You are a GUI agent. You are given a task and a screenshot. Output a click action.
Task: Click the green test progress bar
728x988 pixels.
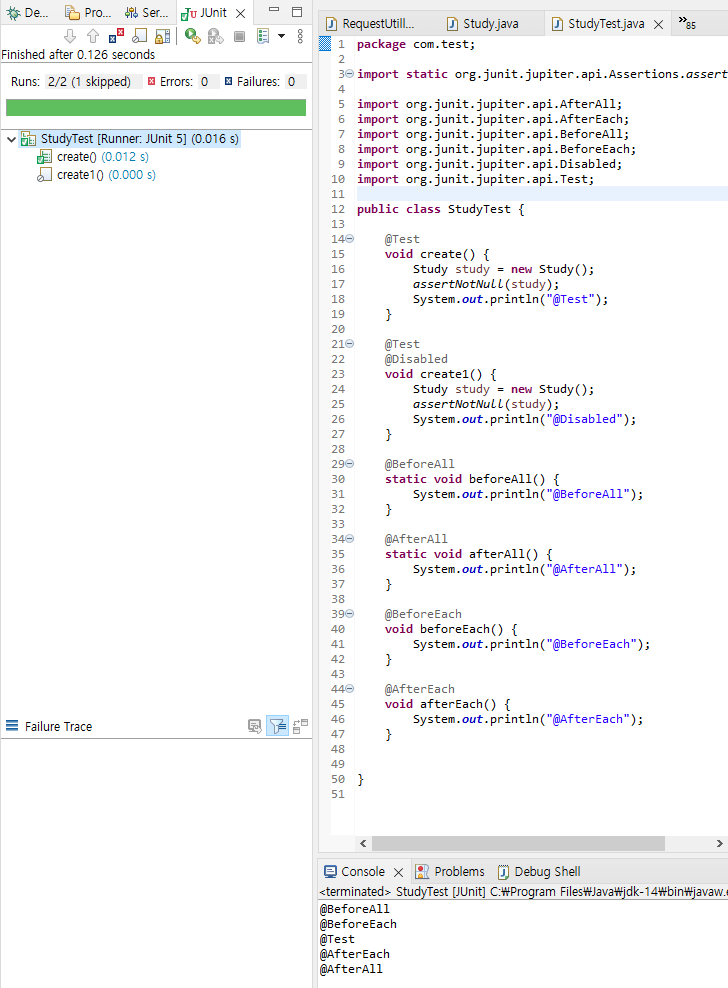coord(156,107)
